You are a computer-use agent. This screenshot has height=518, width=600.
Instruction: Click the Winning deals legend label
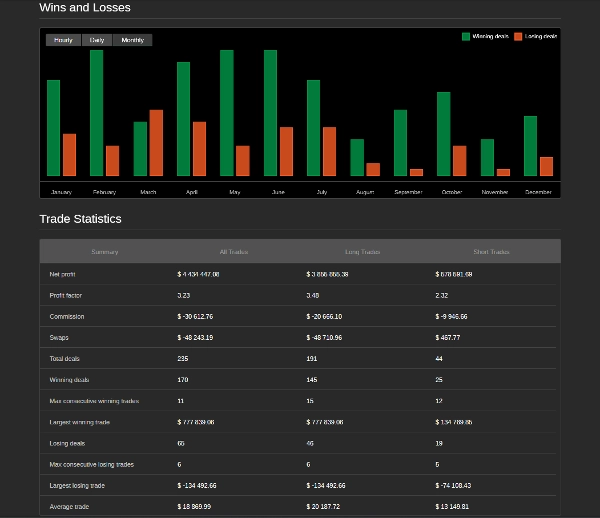point(491,36)
